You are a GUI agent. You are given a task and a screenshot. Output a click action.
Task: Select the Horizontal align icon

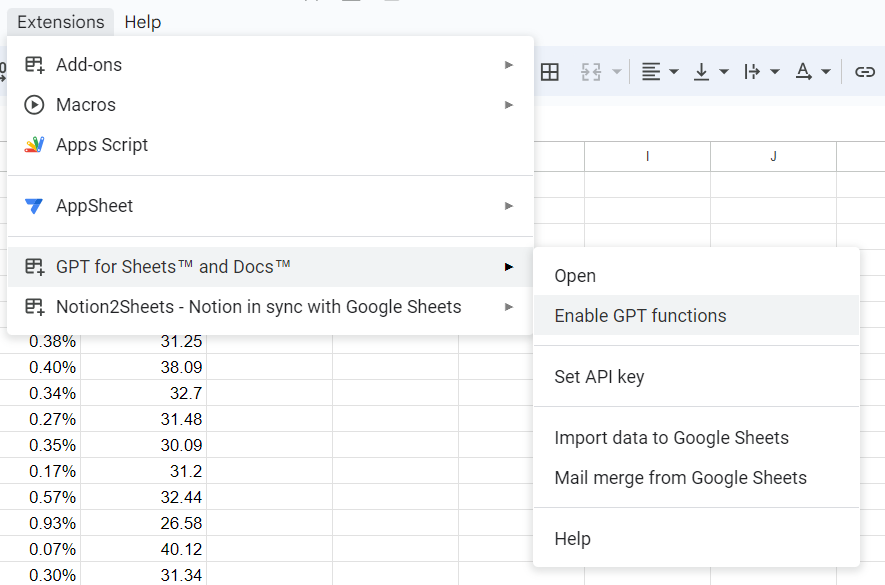(653, 71)
